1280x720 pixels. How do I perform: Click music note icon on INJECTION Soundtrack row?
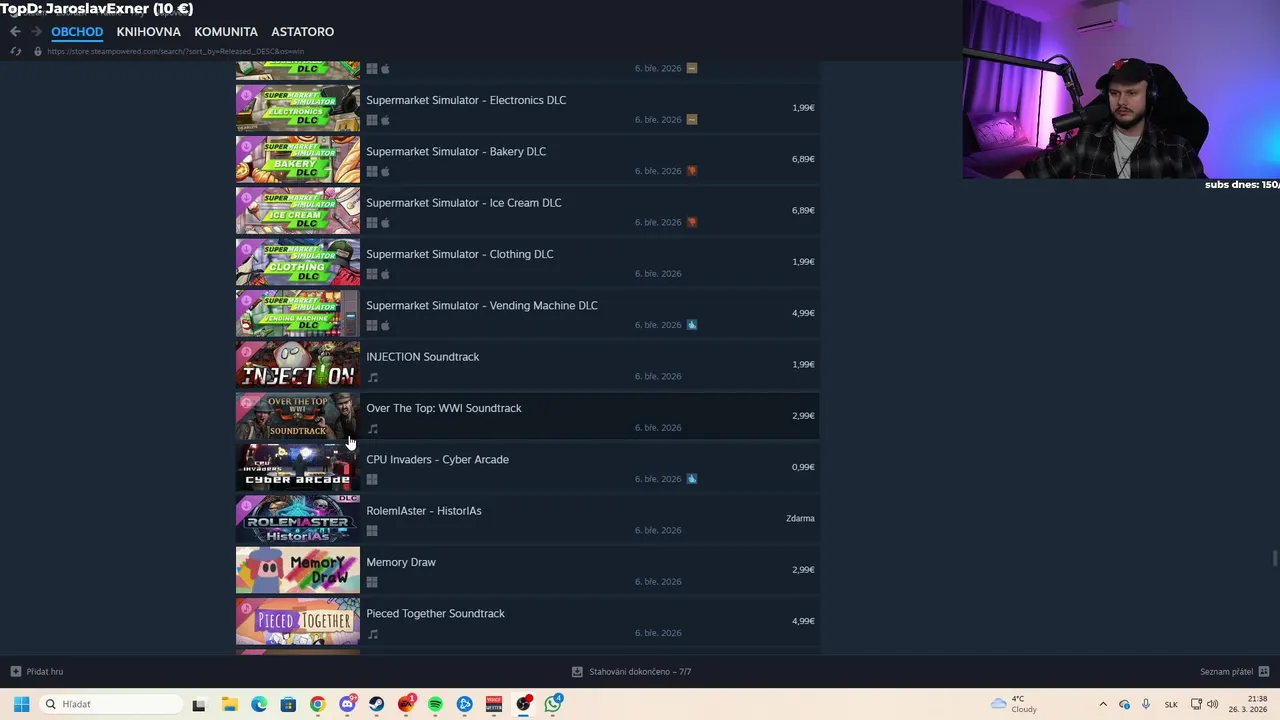(372, 377)
